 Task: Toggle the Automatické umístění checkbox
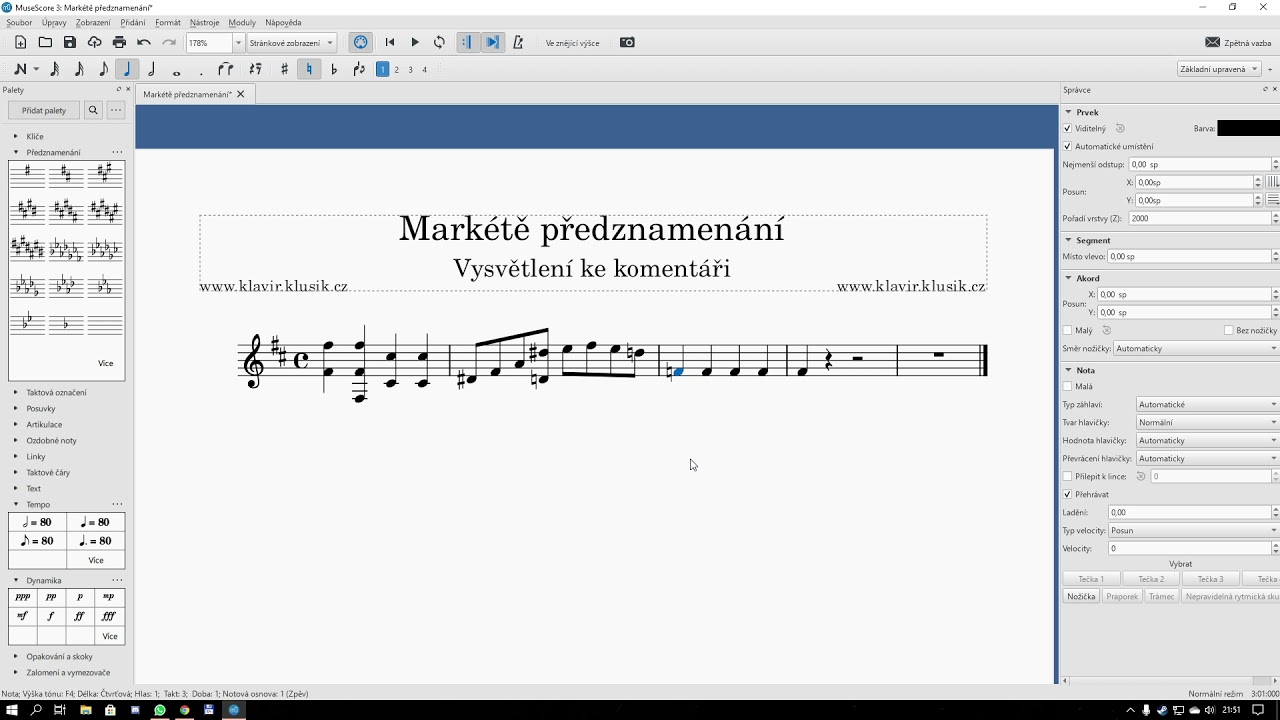[1068, 146]
